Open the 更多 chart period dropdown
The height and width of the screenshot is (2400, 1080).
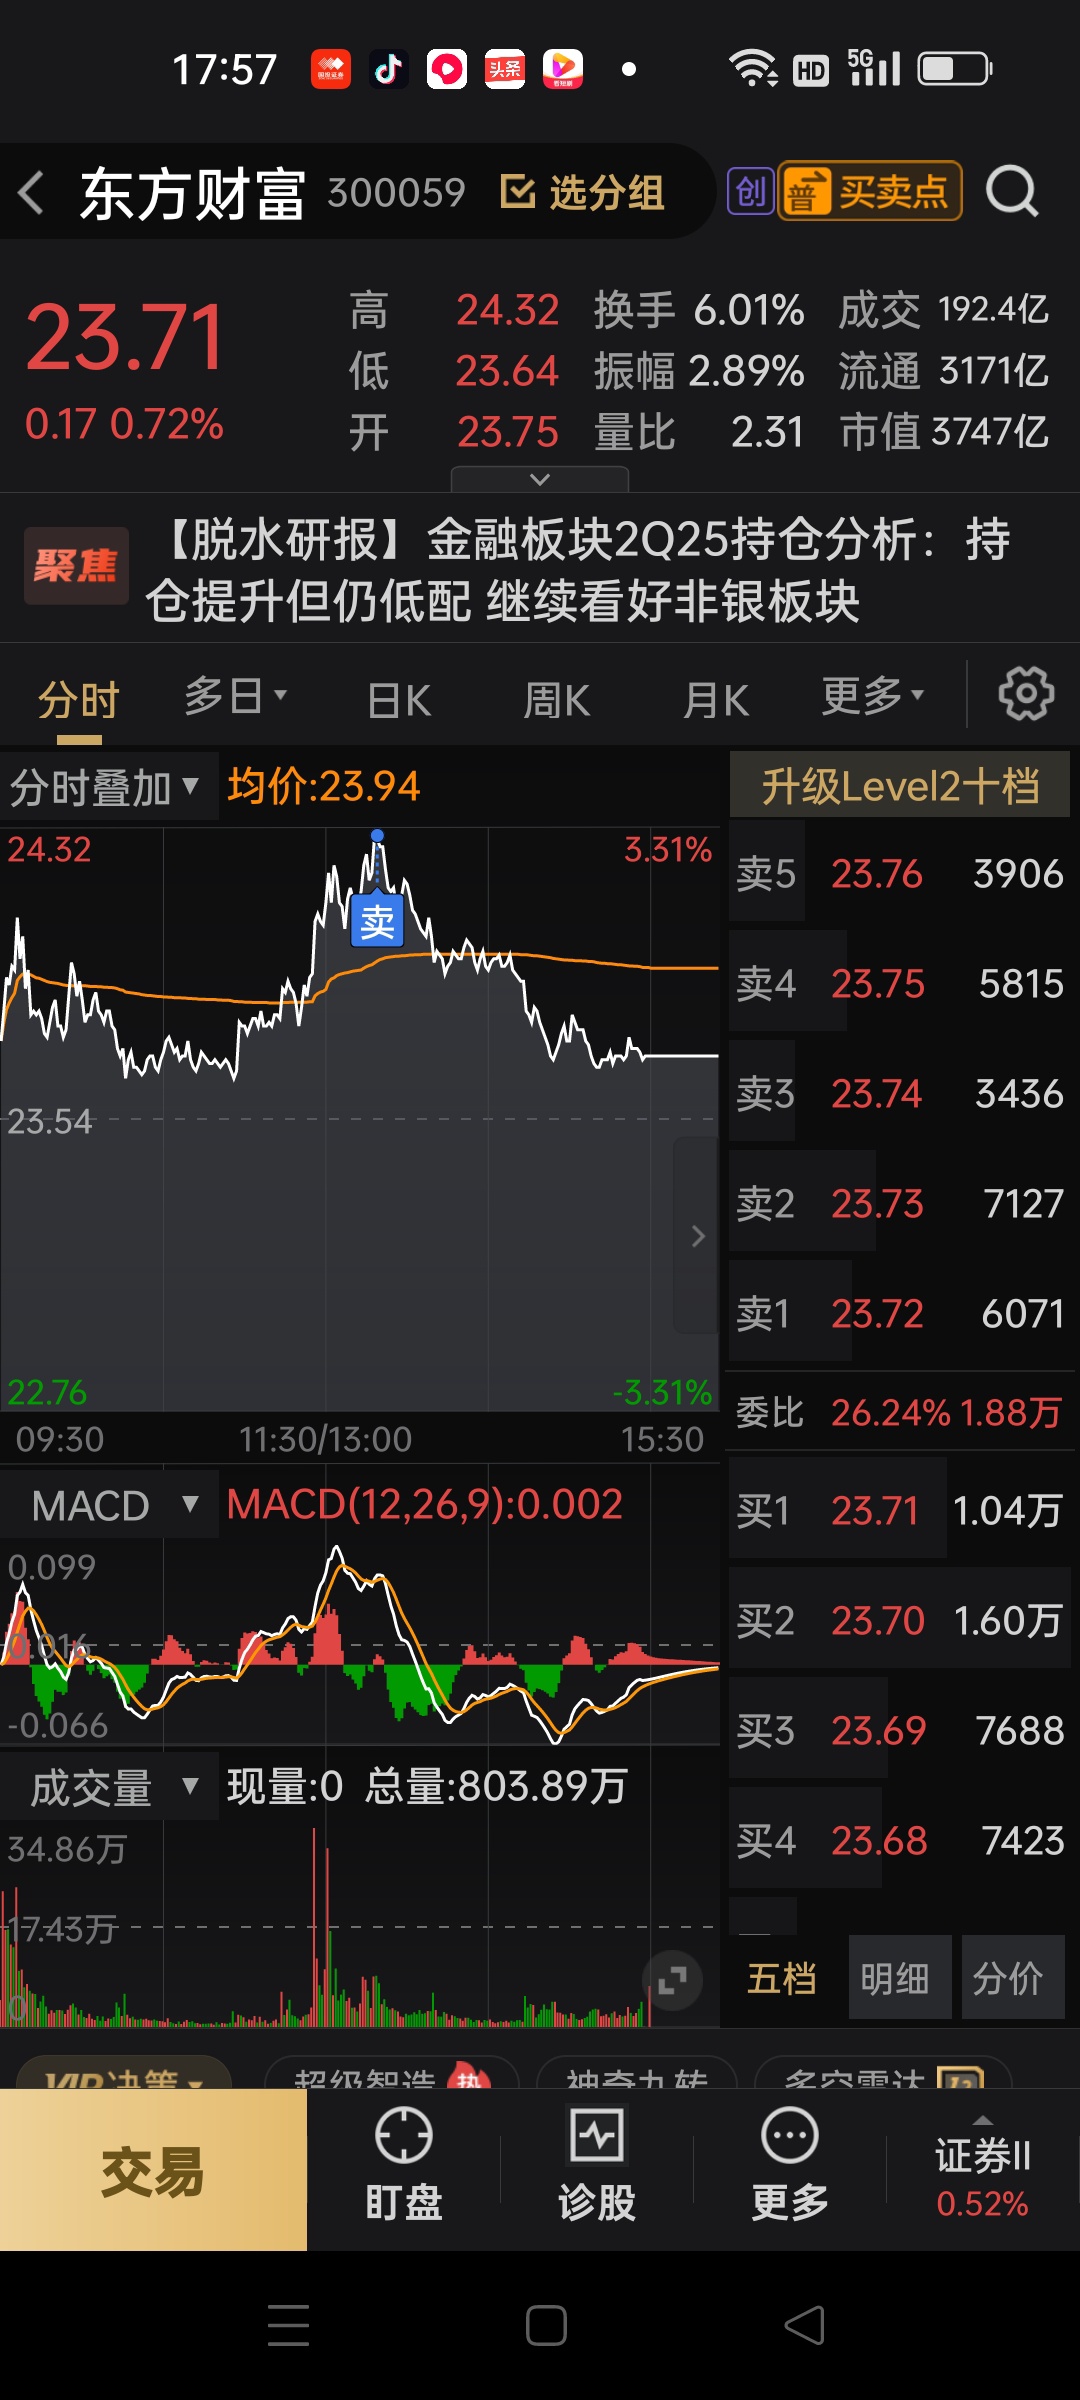[x=872, y=696]
